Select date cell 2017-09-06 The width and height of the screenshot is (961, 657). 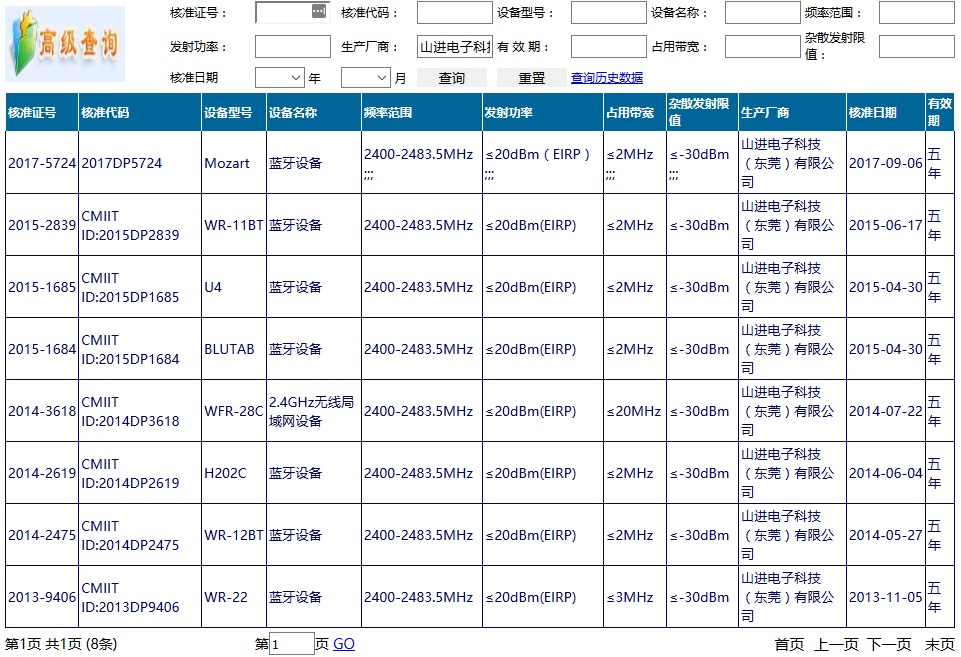tap(886, 163)
